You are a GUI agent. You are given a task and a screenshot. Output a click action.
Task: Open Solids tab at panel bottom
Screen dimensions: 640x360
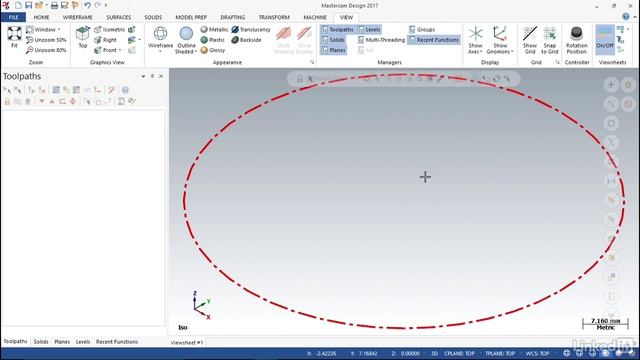point(41,342)
